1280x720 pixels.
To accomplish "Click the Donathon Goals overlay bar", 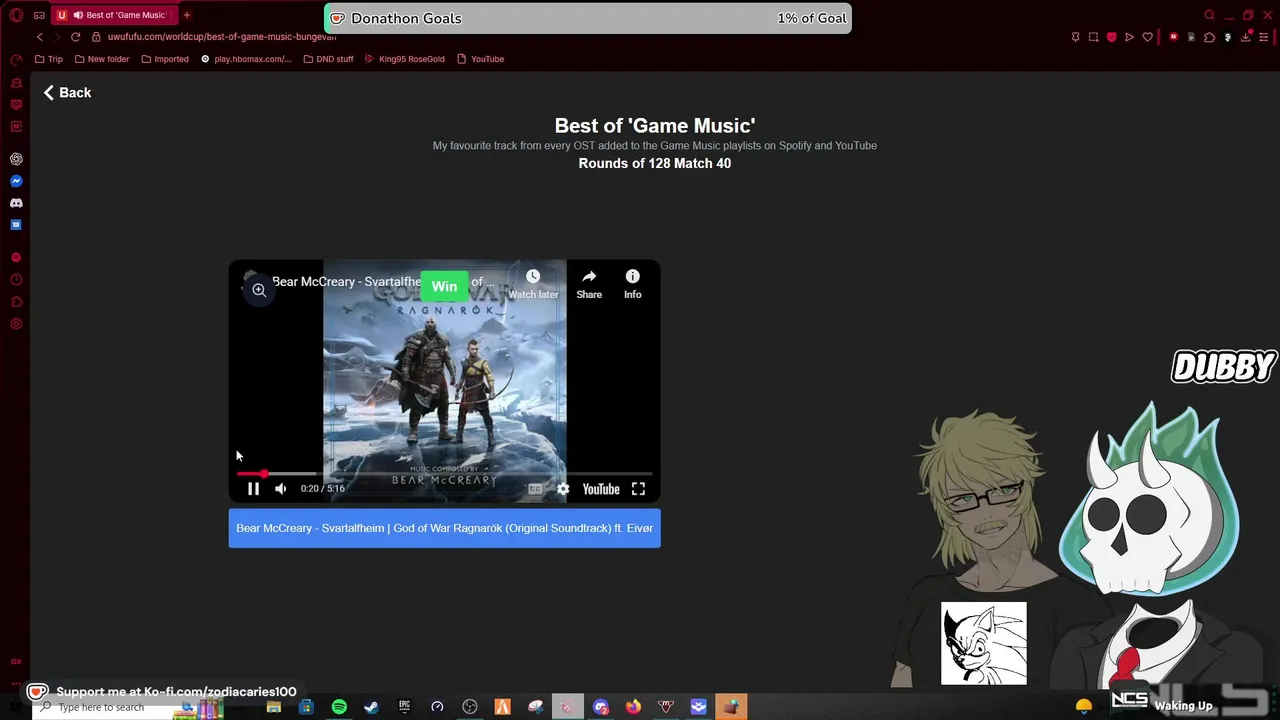I will [x=588, y=18].
